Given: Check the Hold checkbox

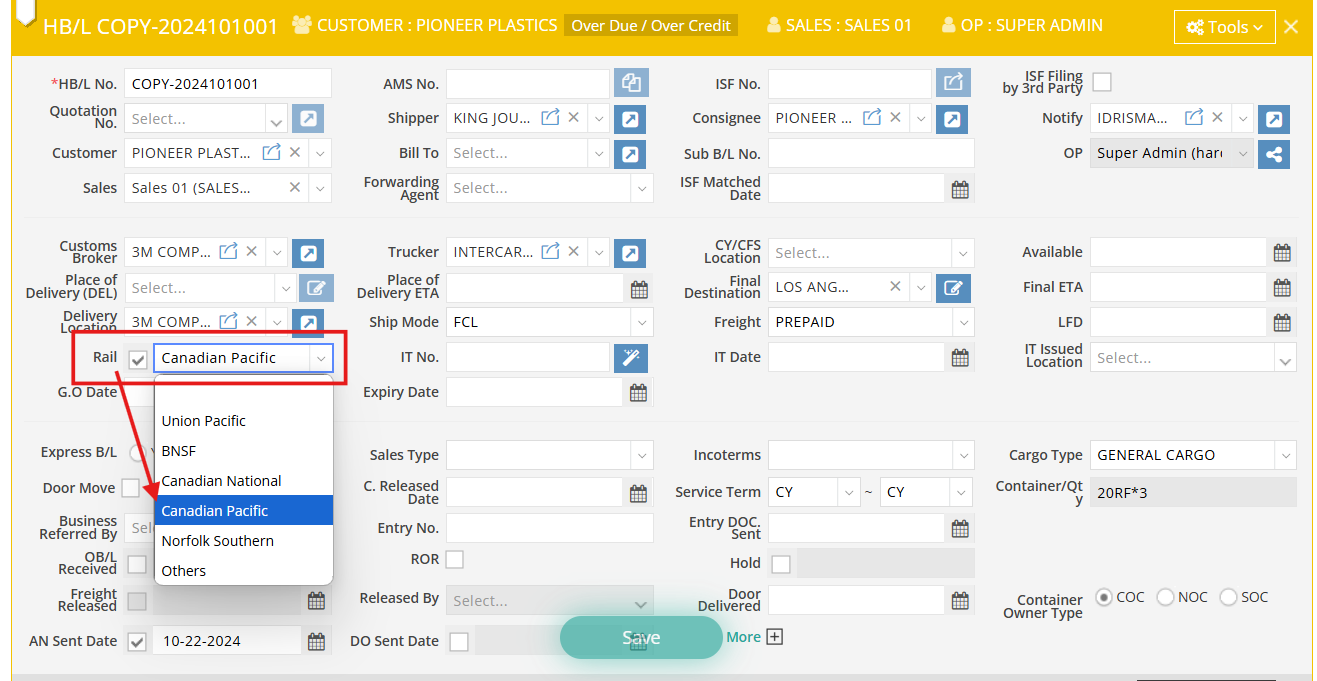Looking at the screenshot, I should tap(781, 564).
